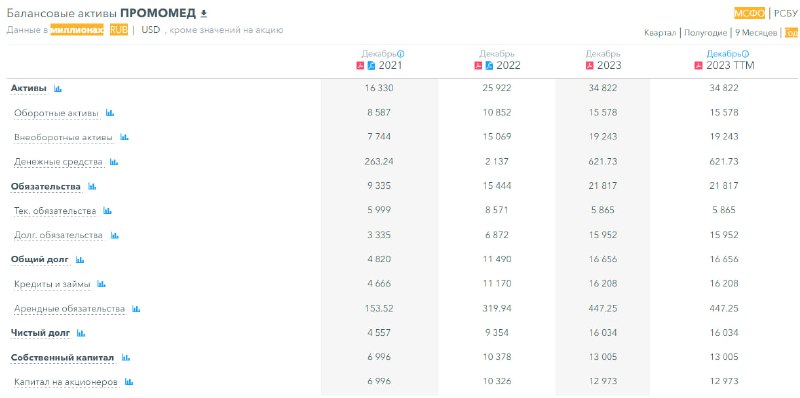Click info icon beside Декабрь 2021

tap(401, 54)
